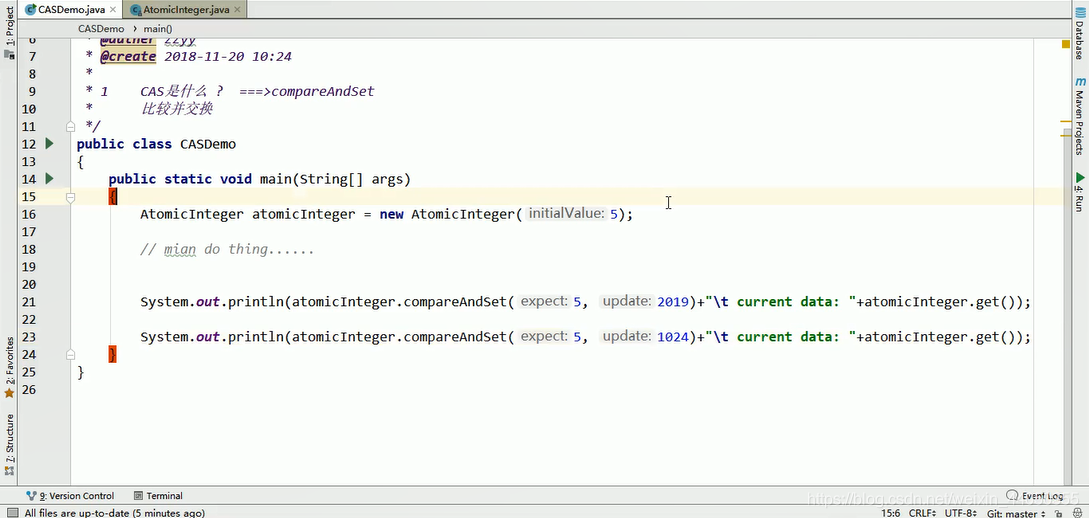Click opening brace highlighted on line 15

click(x=113, y=197)
